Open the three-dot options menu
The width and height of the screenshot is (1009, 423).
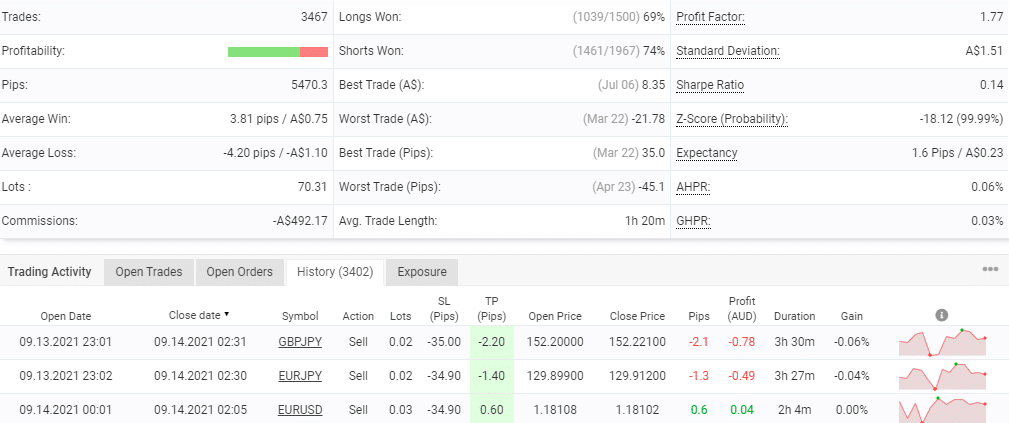990,270
